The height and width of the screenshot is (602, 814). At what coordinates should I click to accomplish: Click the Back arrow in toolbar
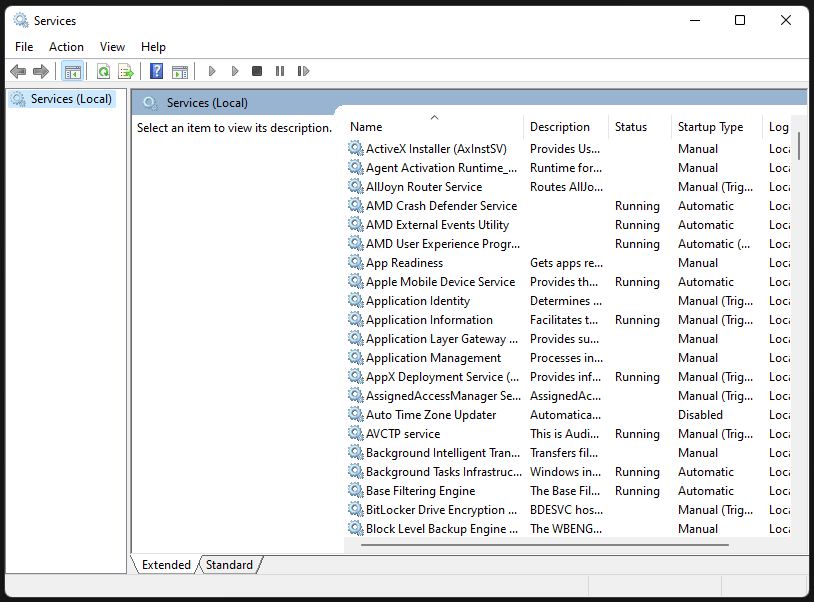tap(17, 71)
